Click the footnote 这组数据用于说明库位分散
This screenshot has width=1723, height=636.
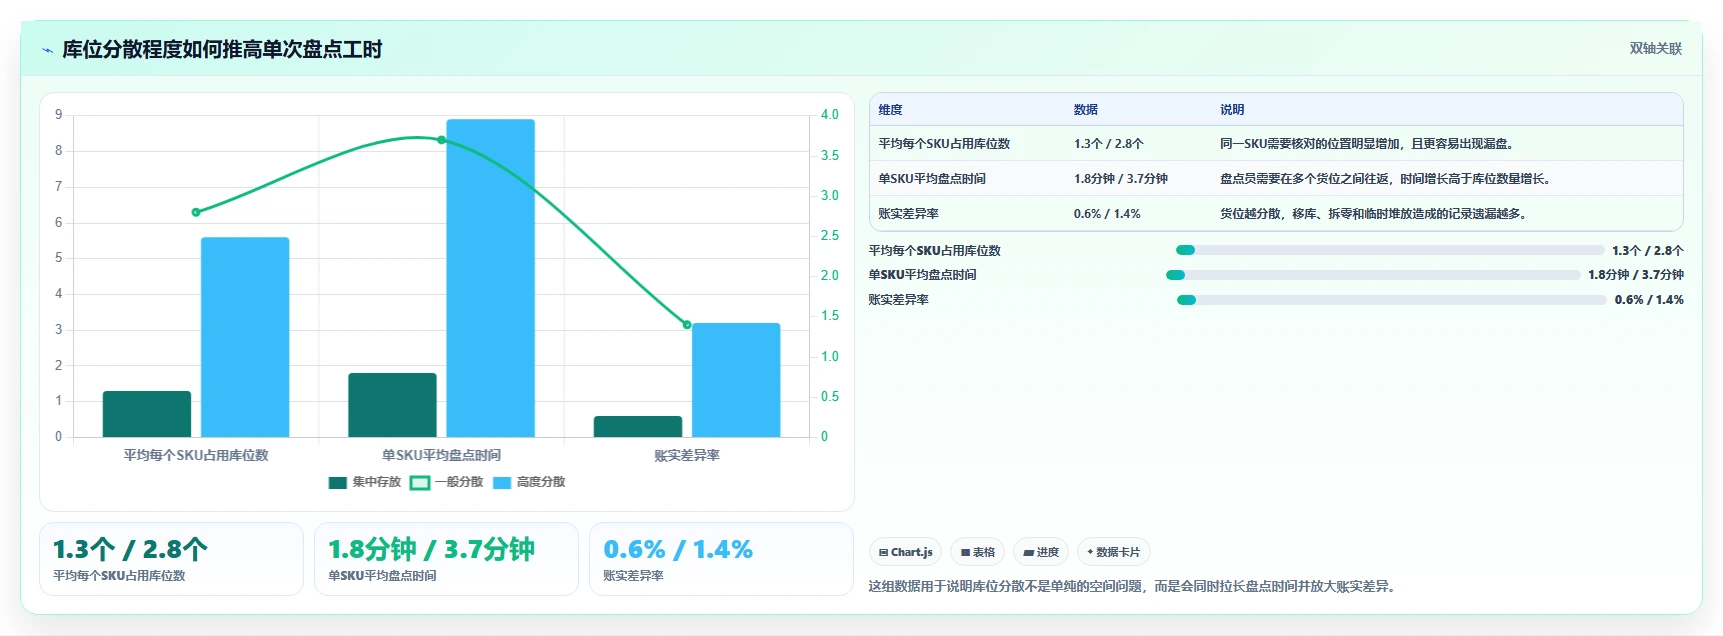(1133, 586)
